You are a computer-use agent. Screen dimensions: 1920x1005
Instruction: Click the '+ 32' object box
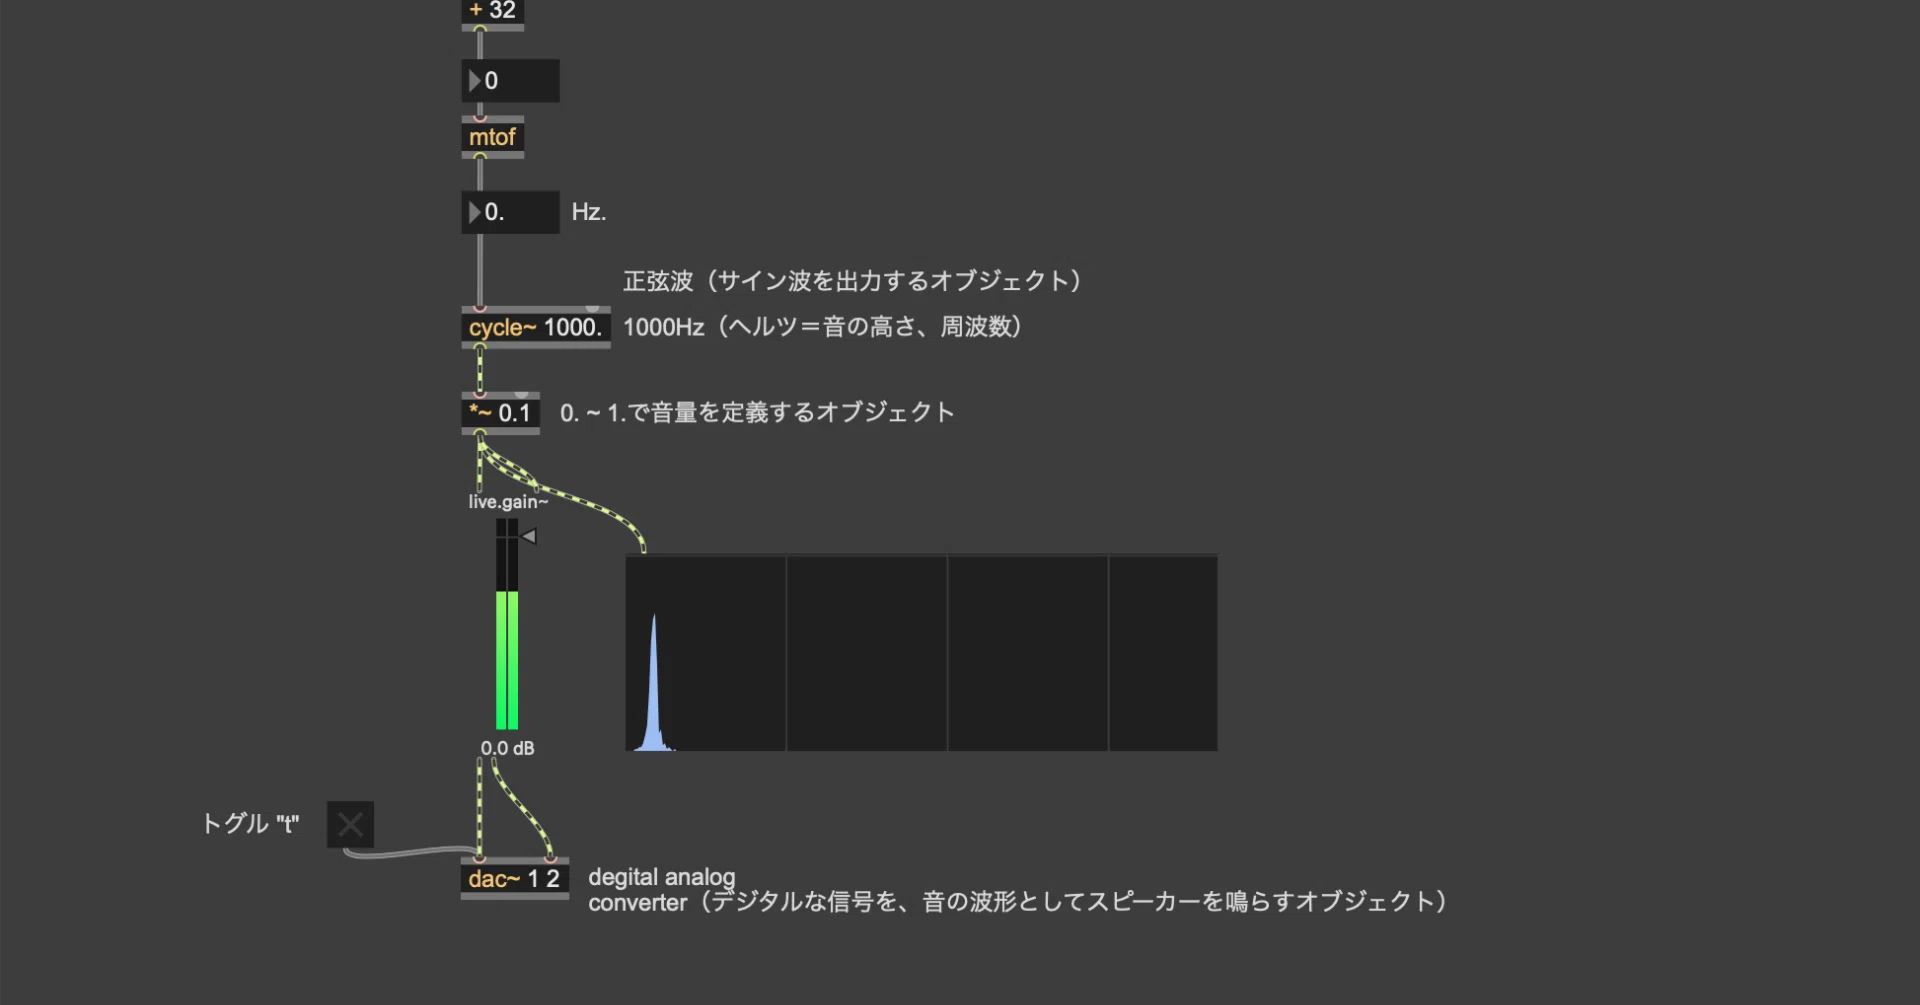(492, 13)
